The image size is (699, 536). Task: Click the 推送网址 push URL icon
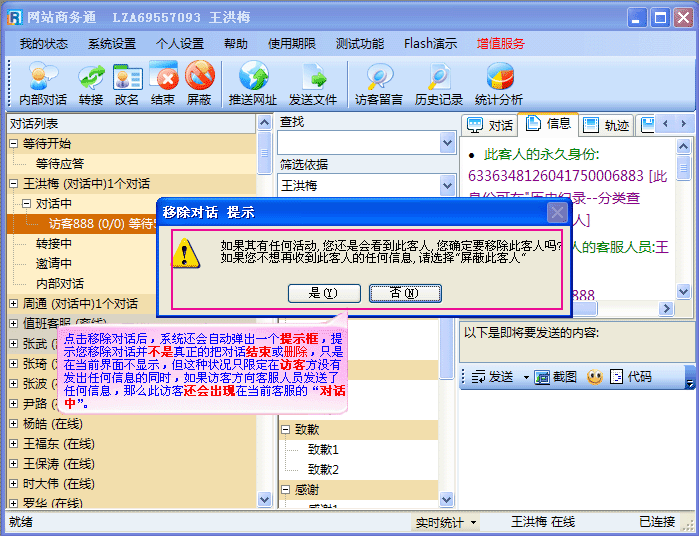(253, 77)
